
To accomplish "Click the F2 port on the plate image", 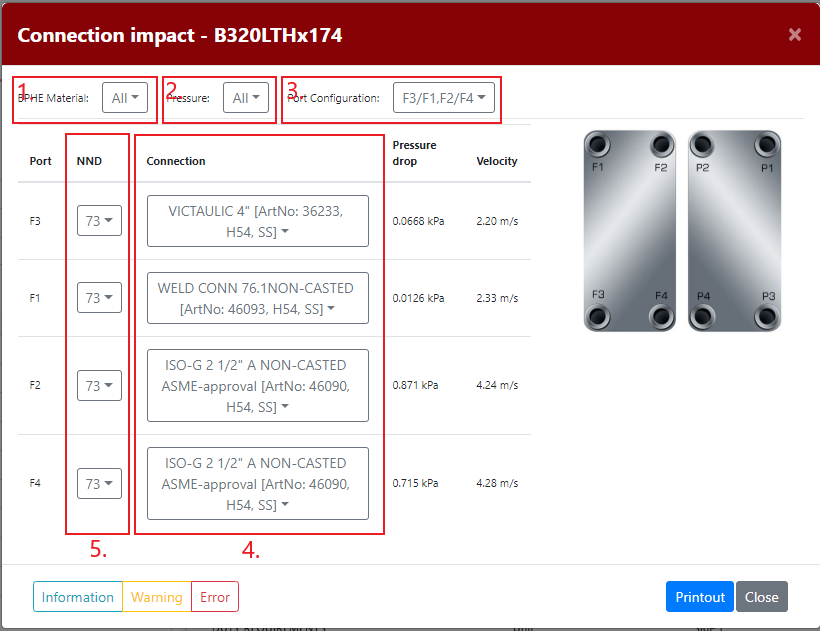I will [x=662, y=145].
